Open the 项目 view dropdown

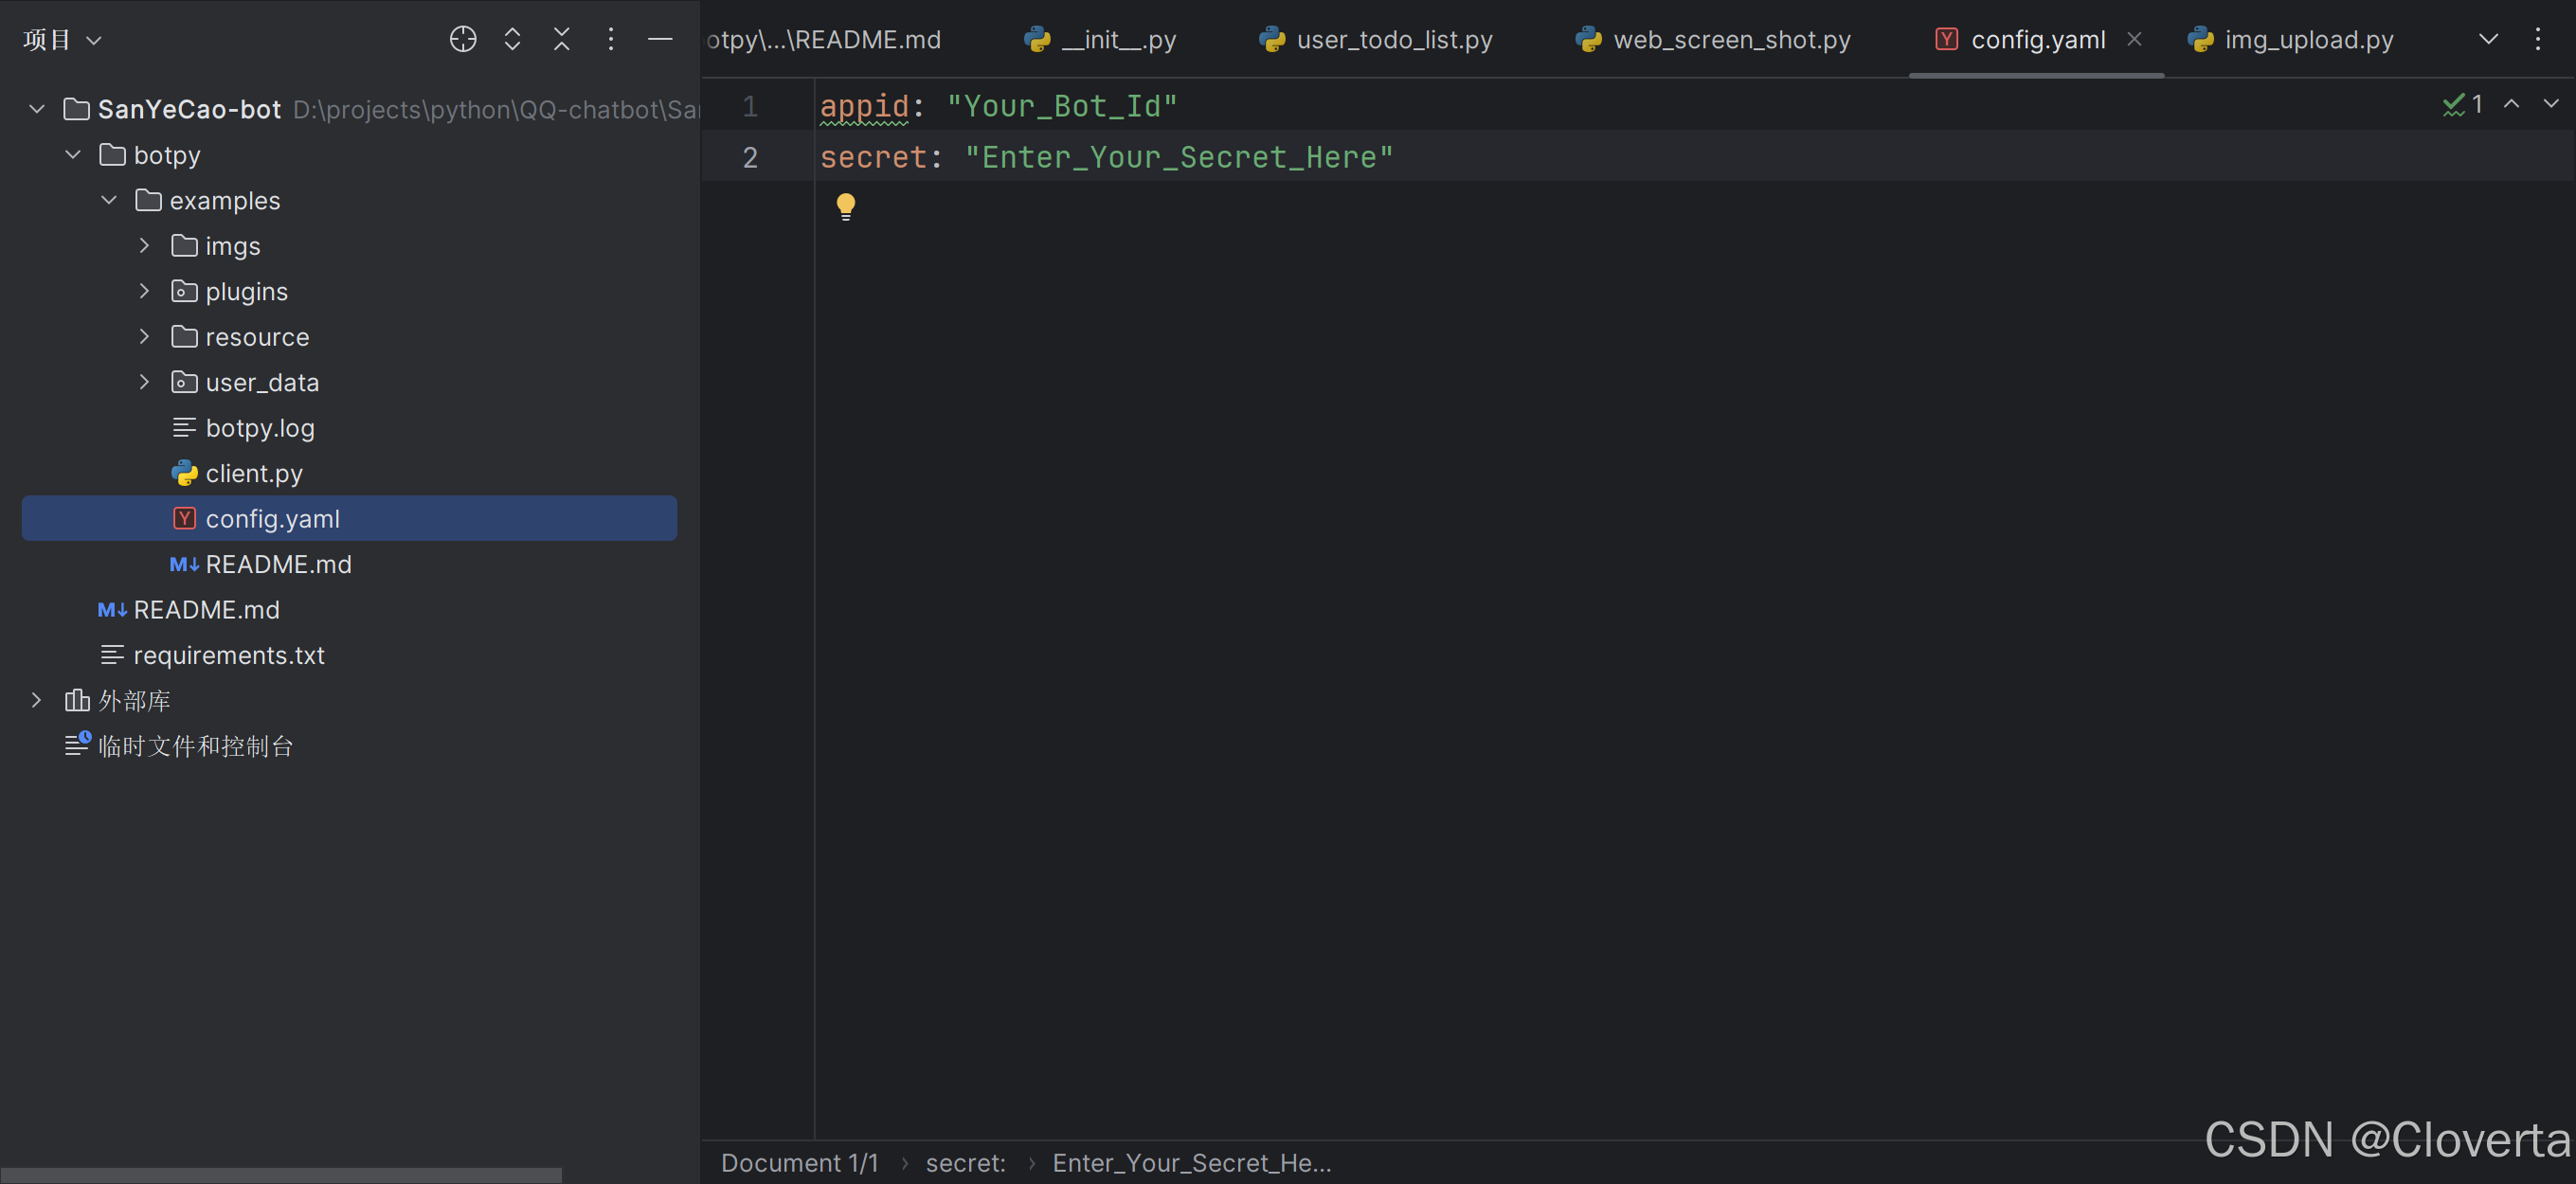tap(62, 40)
